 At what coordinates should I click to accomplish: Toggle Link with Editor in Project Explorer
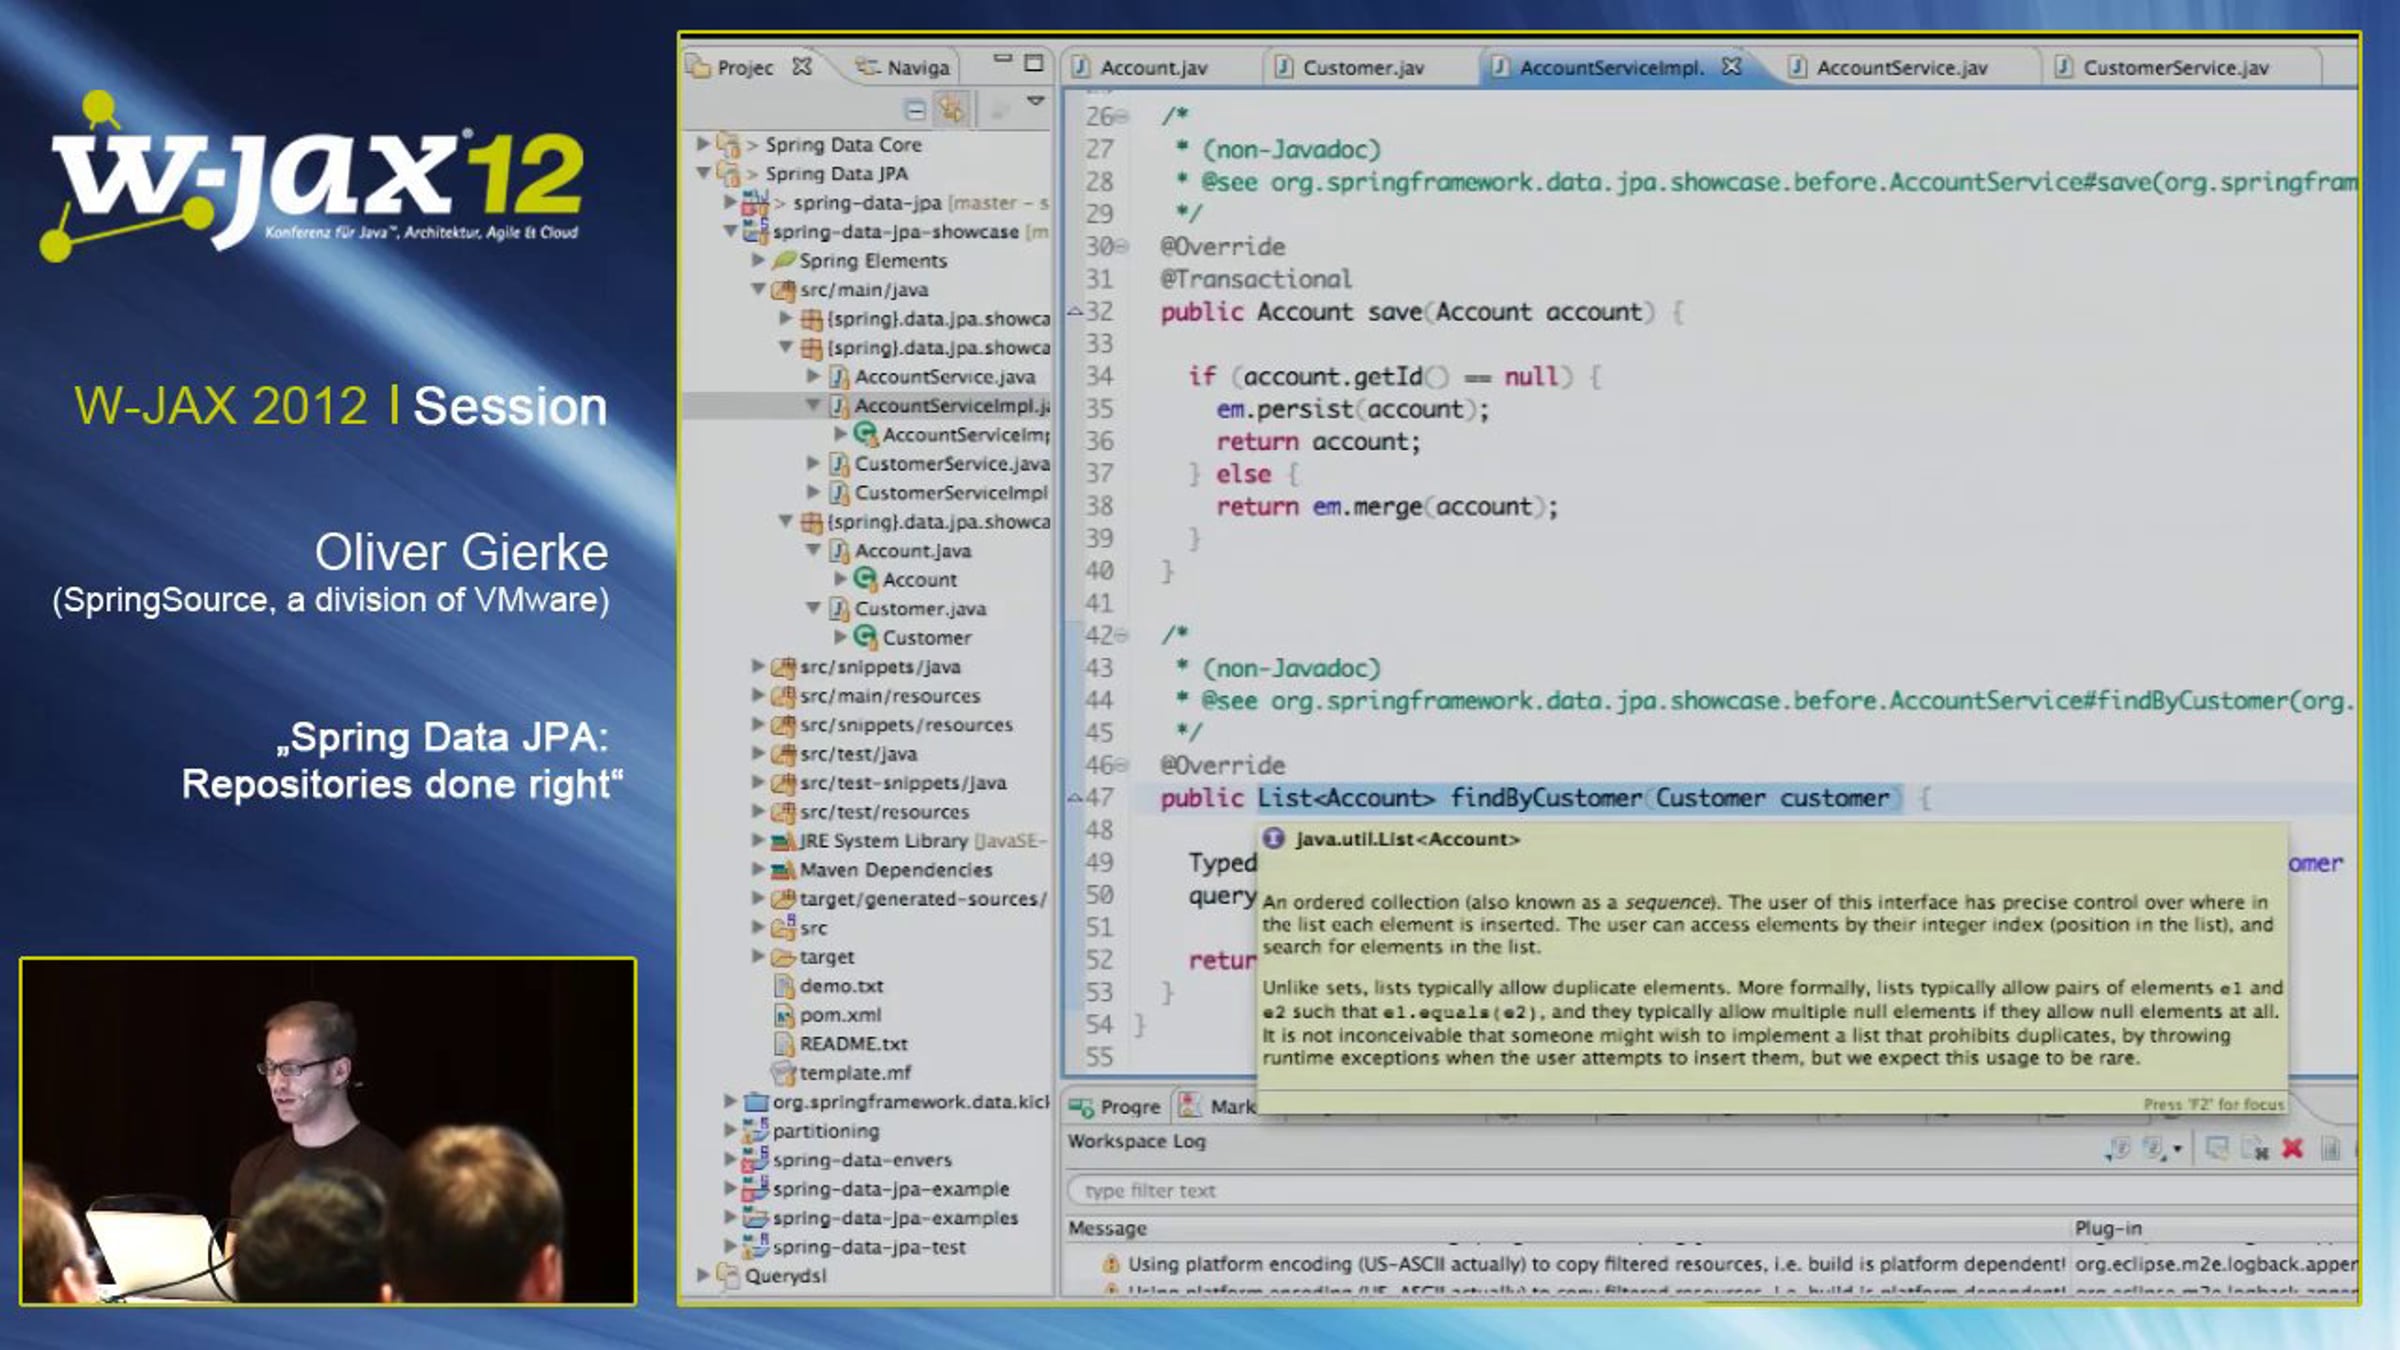point(951,109)
